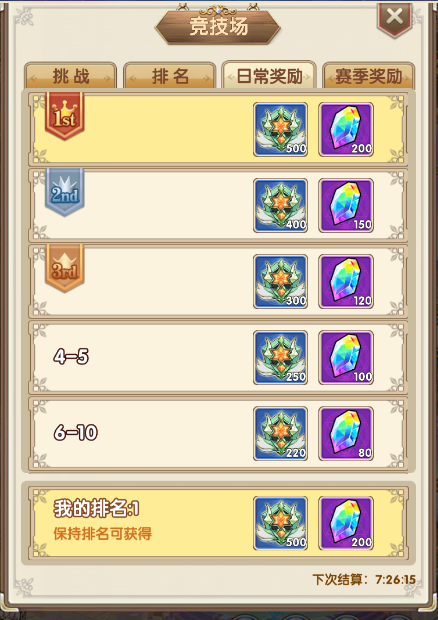
Task: Open the 赛季奖励 tab
Action: point(369,76)
